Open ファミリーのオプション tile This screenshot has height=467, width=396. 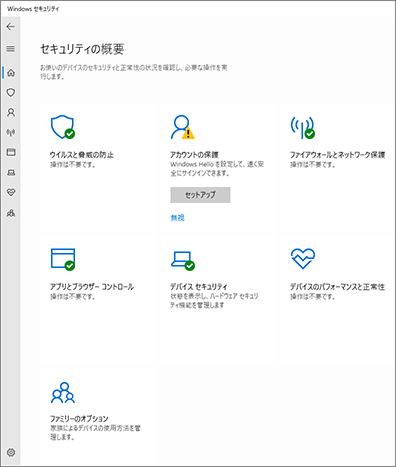79,419
